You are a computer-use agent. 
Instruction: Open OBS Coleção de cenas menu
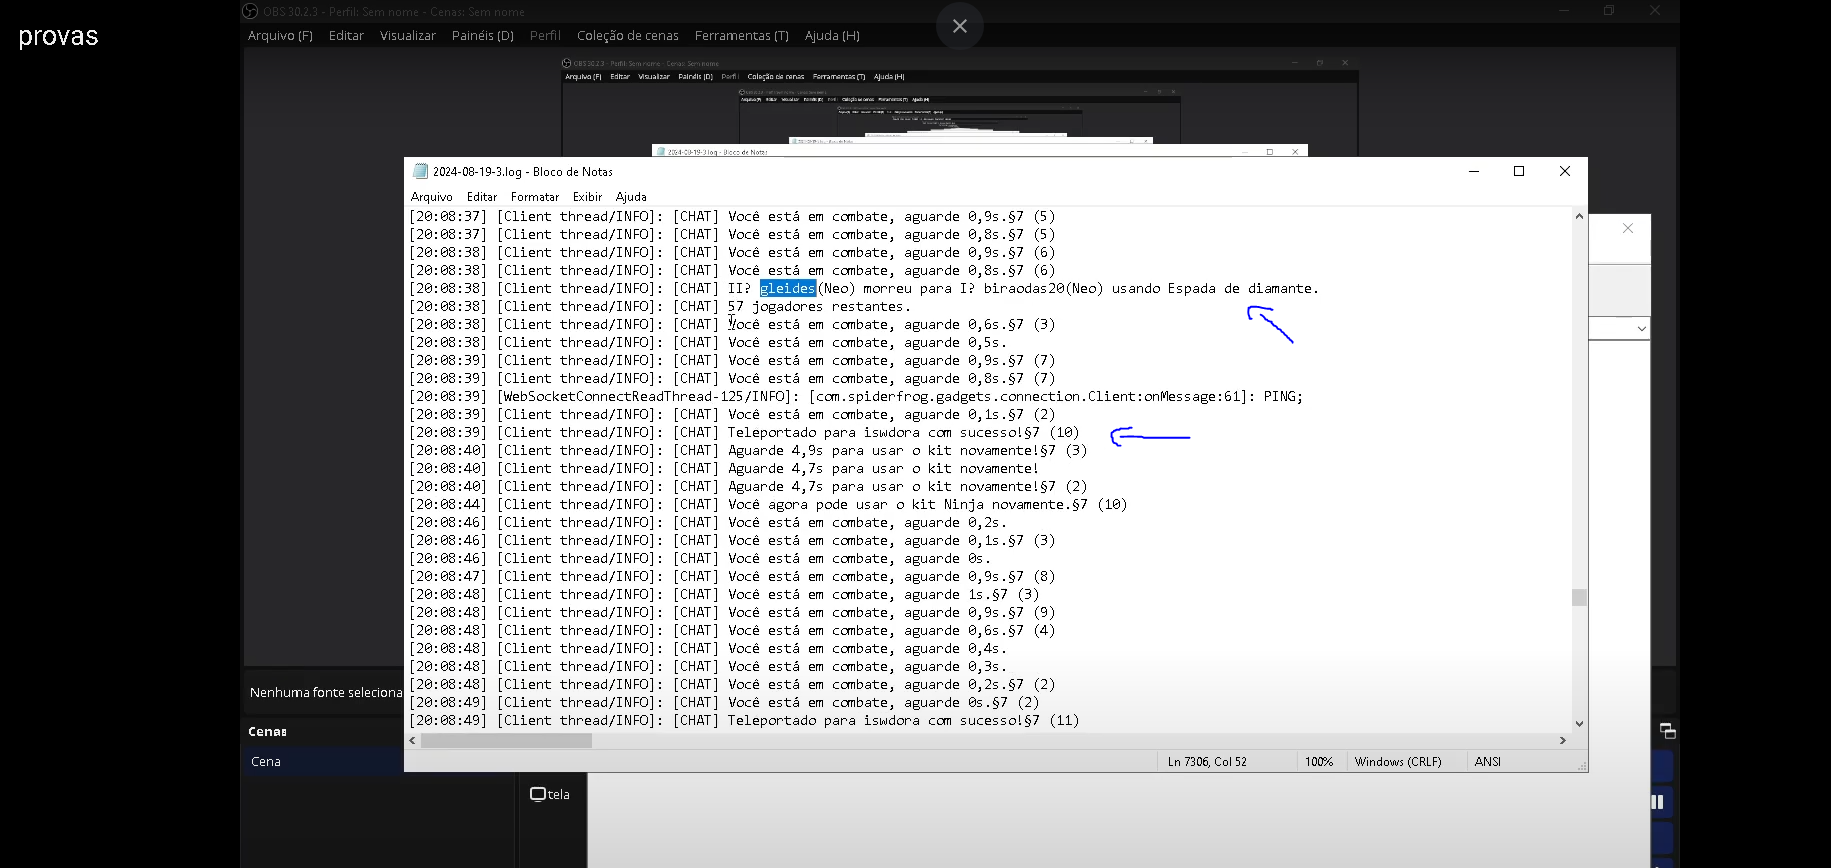[628, 36]
